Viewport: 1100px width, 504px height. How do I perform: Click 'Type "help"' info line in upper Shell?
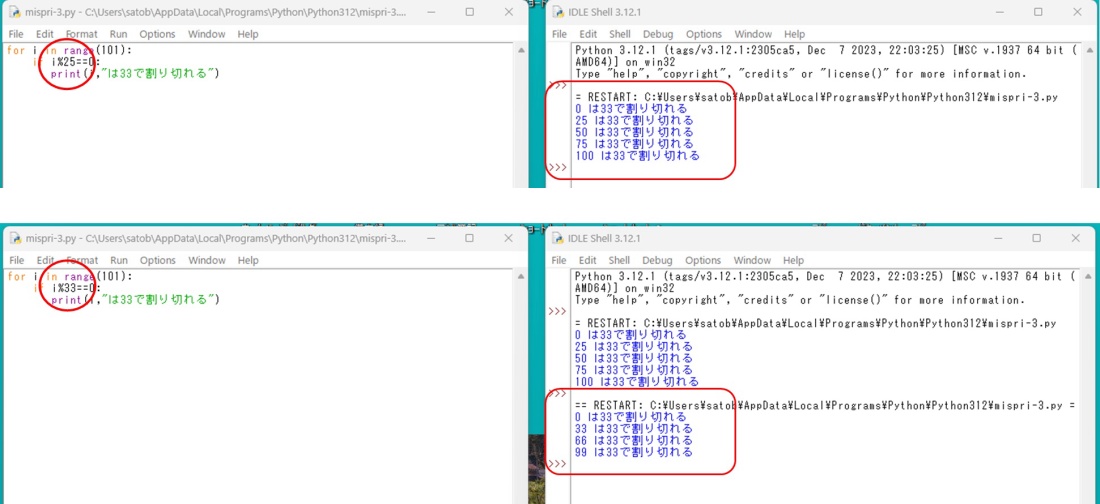[800, 74]
